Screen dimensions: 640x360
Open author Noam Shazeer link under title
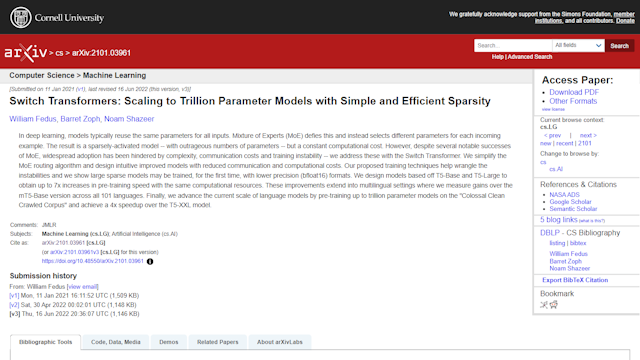click(129, 119)
